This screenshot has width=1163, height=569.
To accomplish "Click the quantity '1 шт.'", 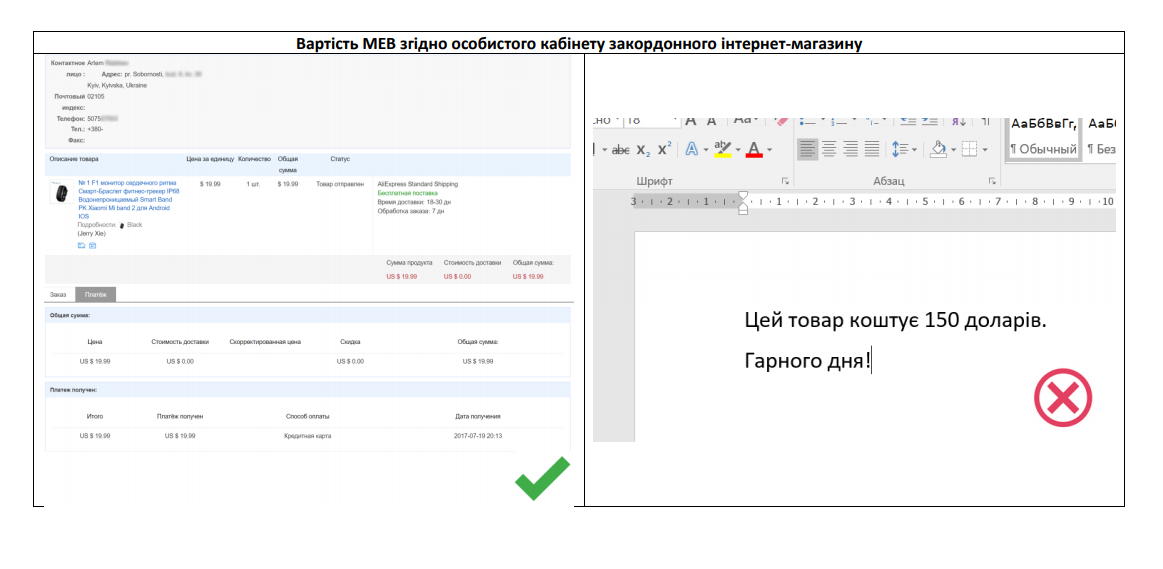I will [253, 184].
